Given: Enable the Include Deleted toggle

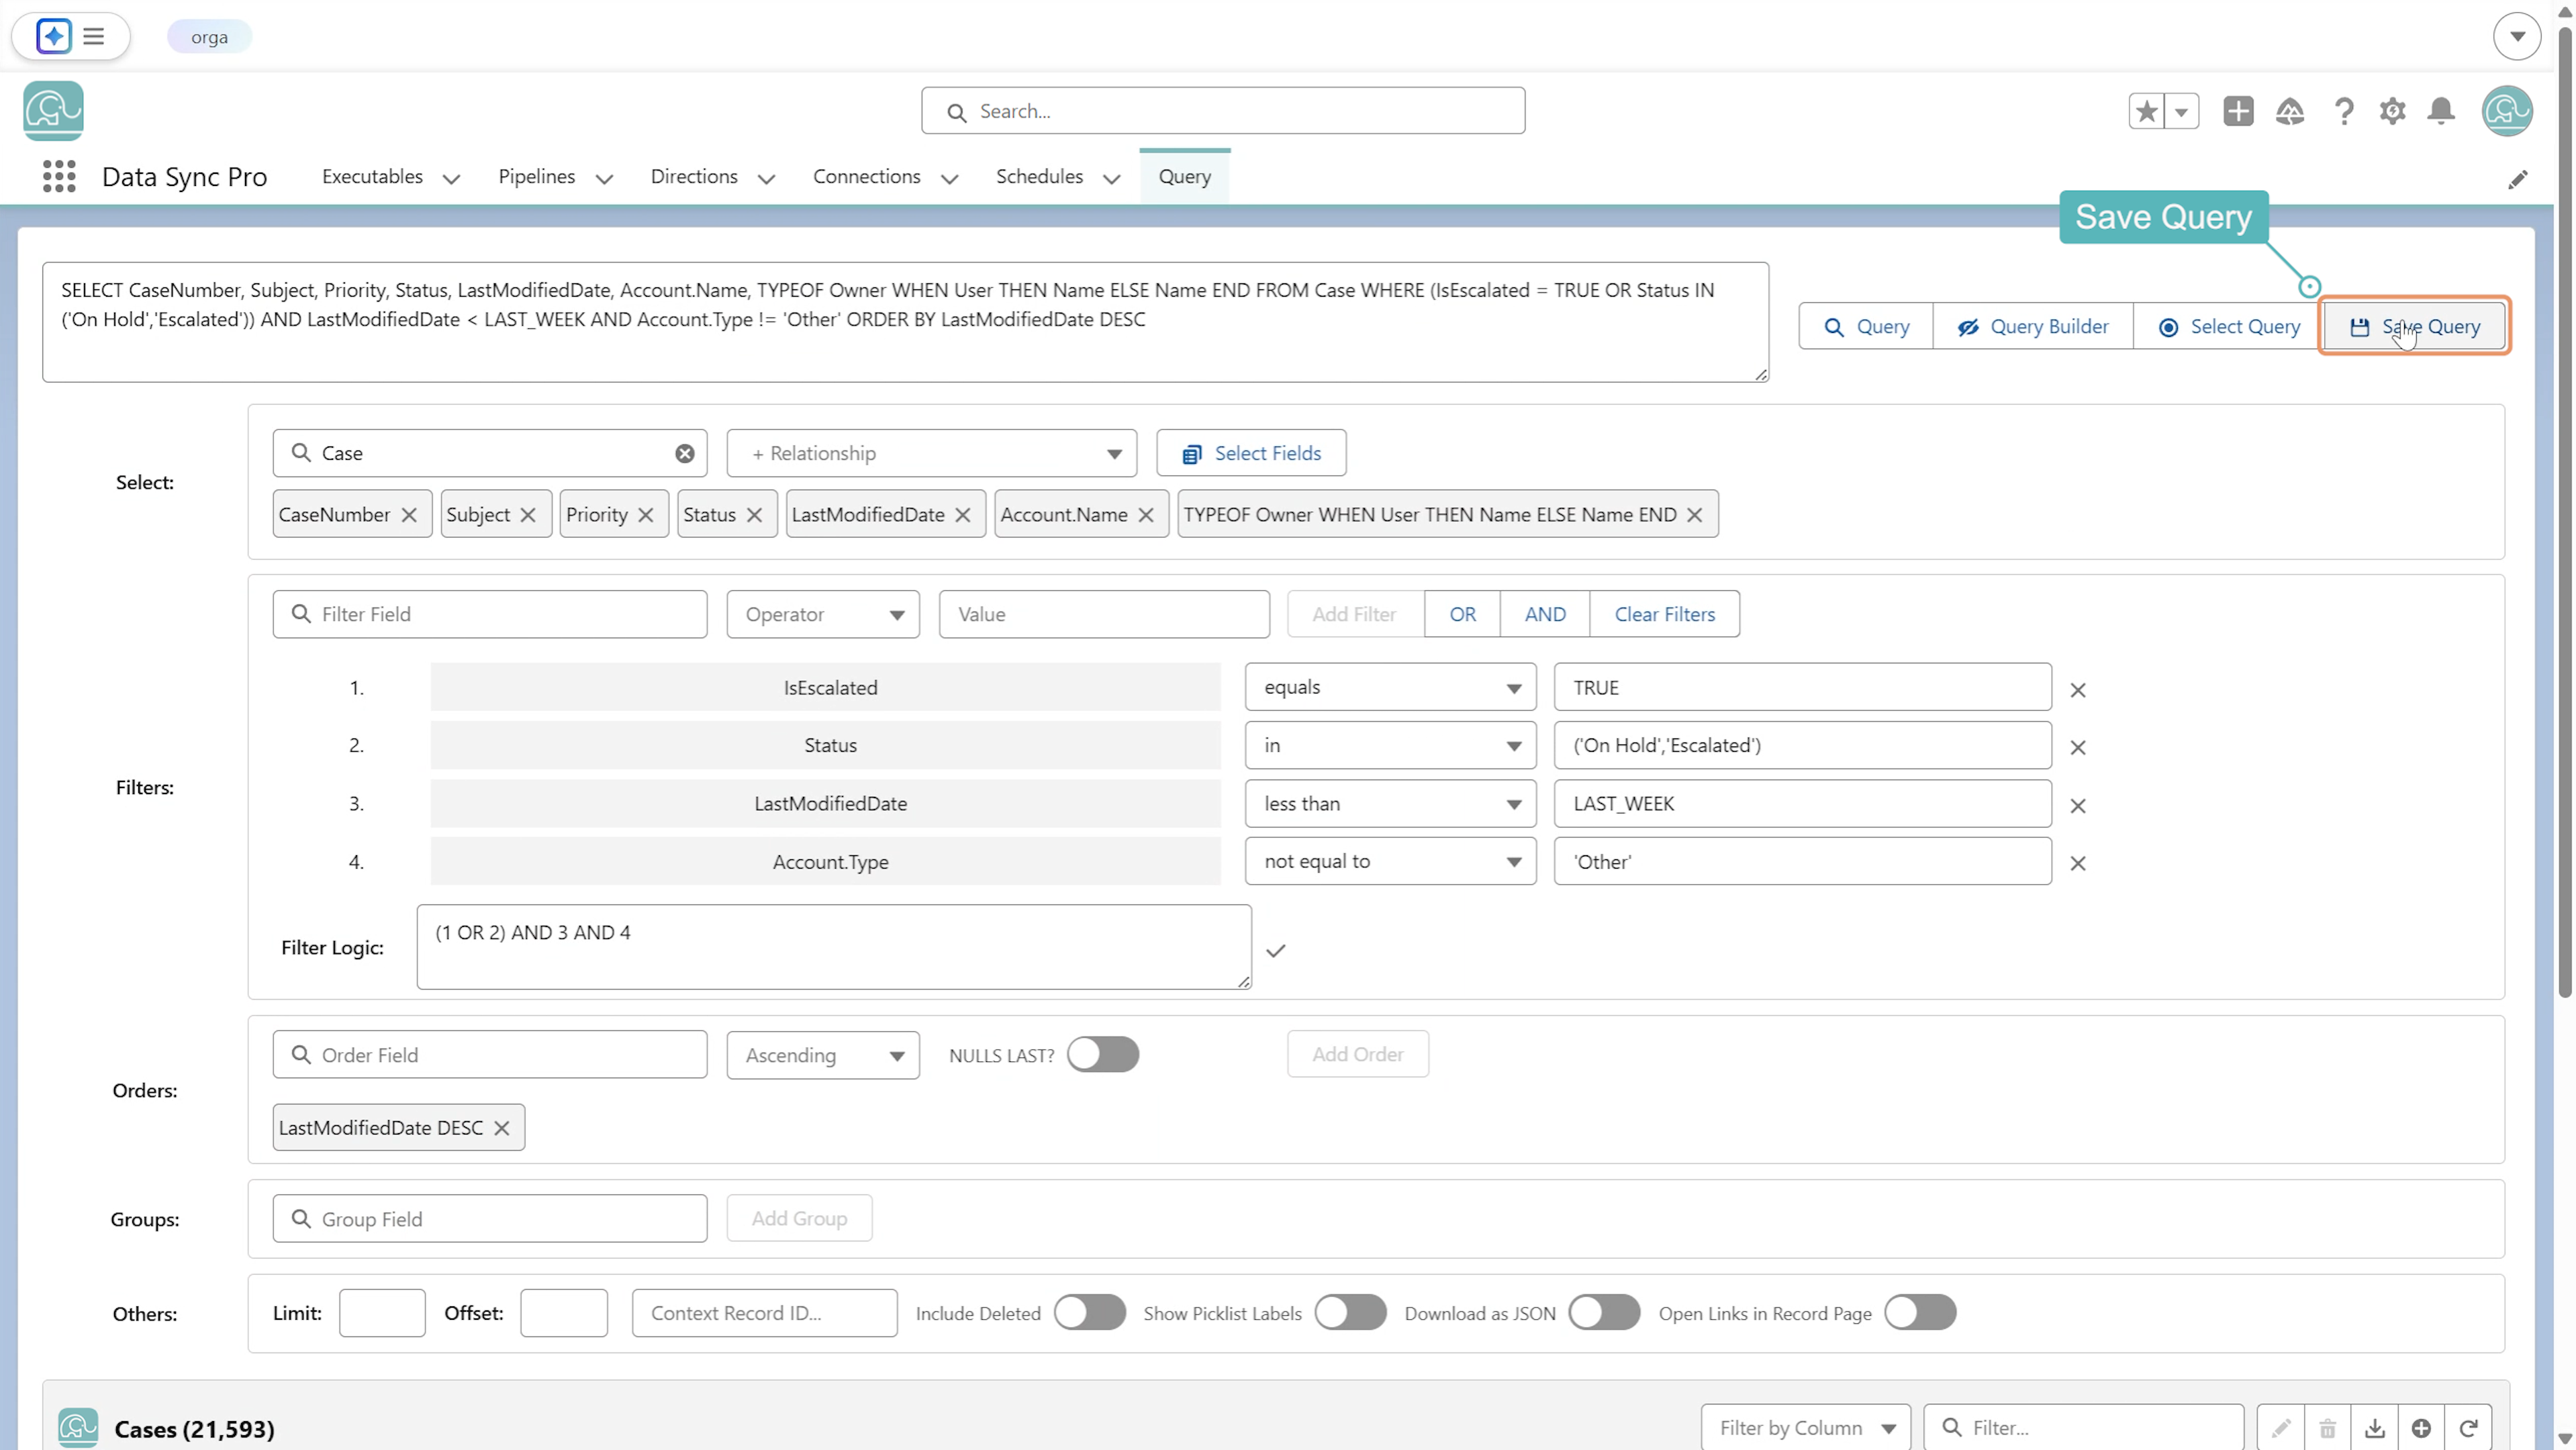Looking at the screenshot, I should (x=1089, y=1312).
